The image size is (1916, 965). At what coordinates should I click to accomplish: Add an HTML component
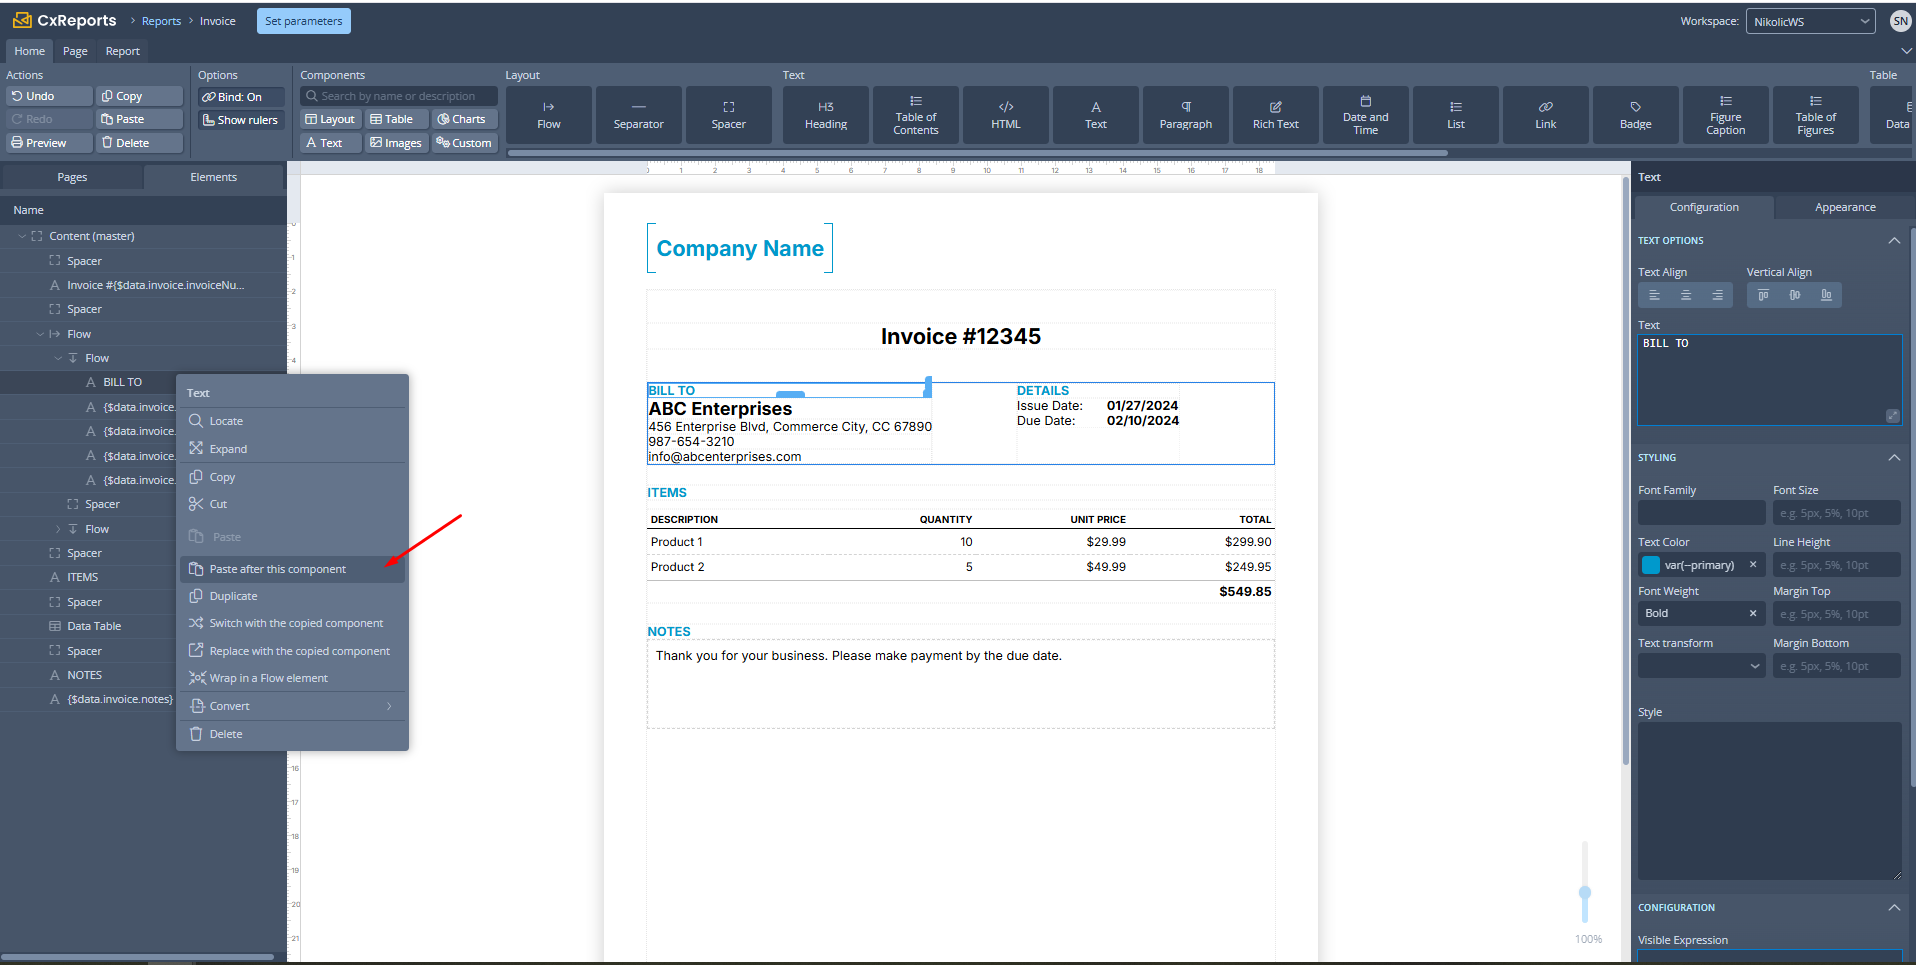pyautogui.click(x=1005, y=115)
